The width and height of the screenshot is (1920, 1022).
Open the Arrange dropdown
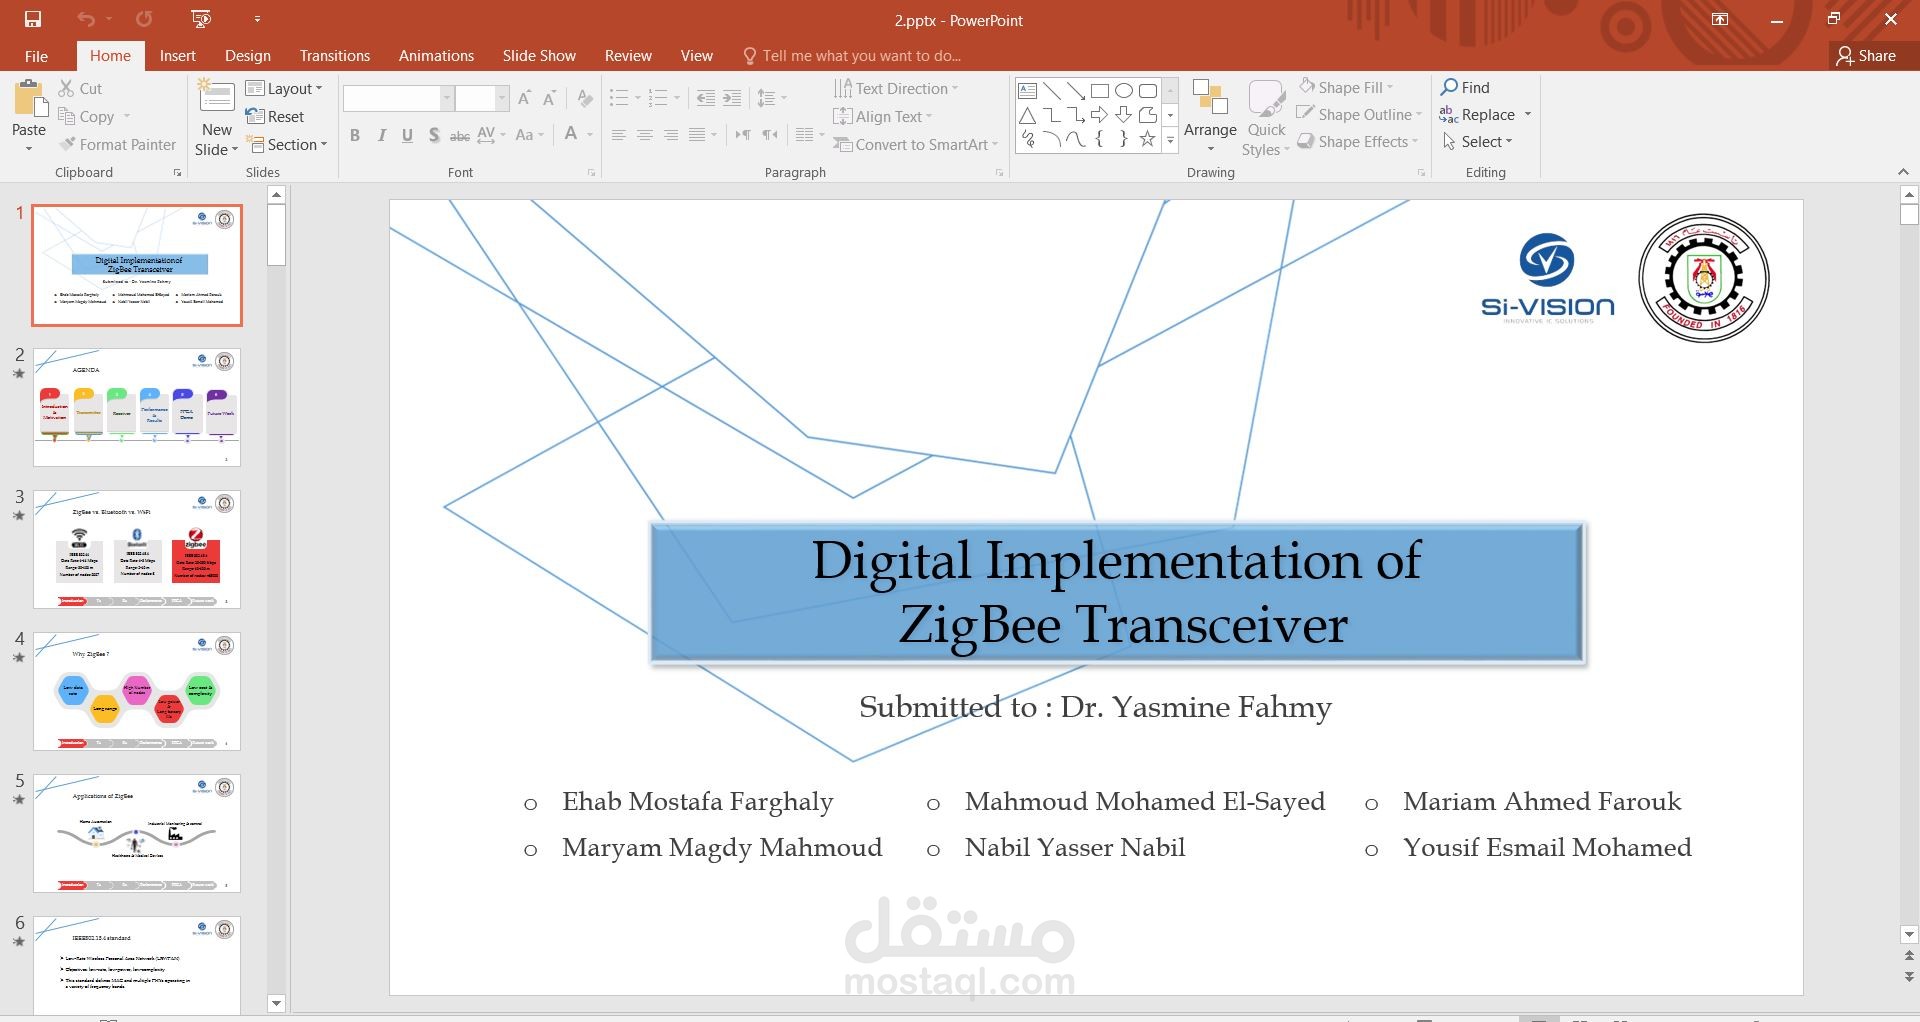click(1210, 117)
